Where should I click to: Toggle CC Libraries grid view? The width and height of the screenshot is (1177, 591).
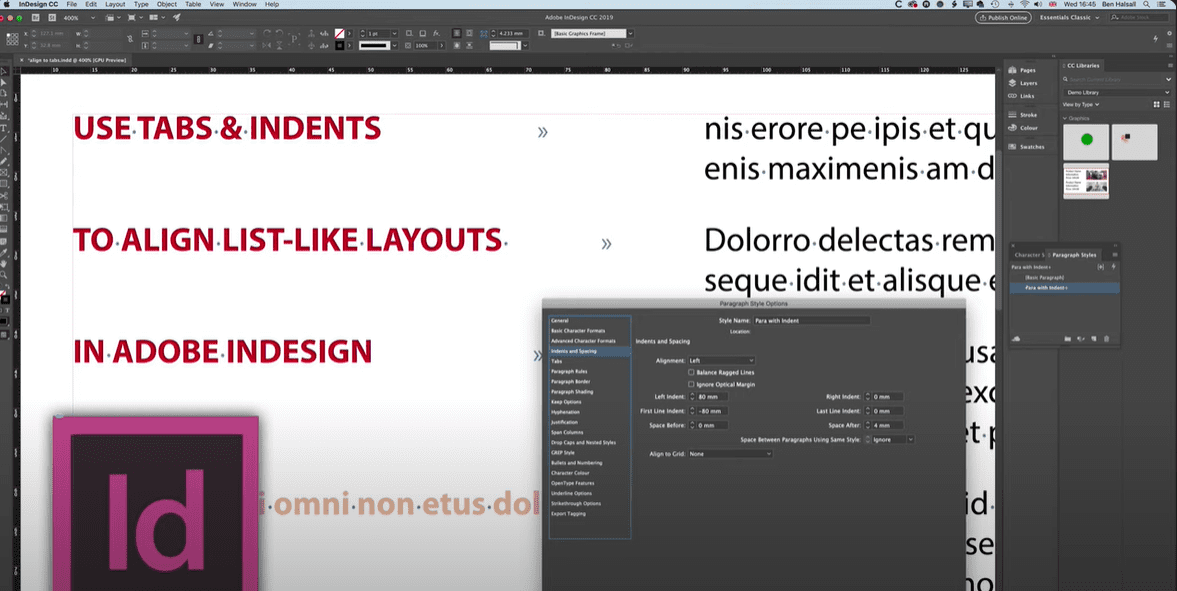tap(1159, 105)
